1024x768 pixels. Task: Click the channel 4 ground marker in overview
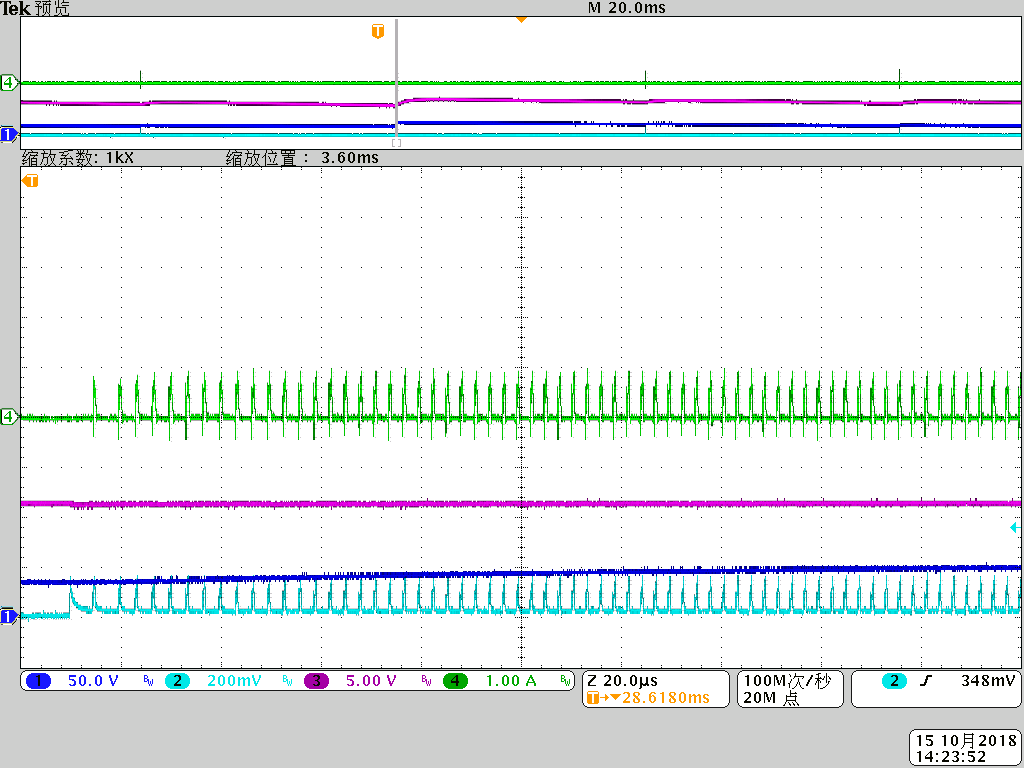click(9, 83)
